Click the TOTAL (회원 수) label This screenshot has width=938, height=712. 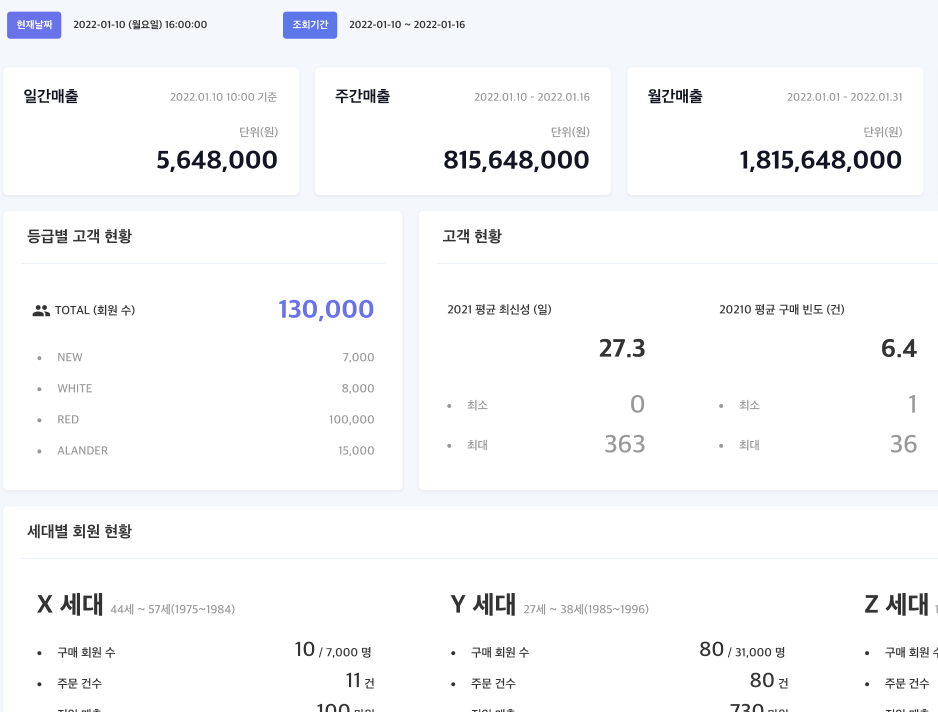pos(95,310)
